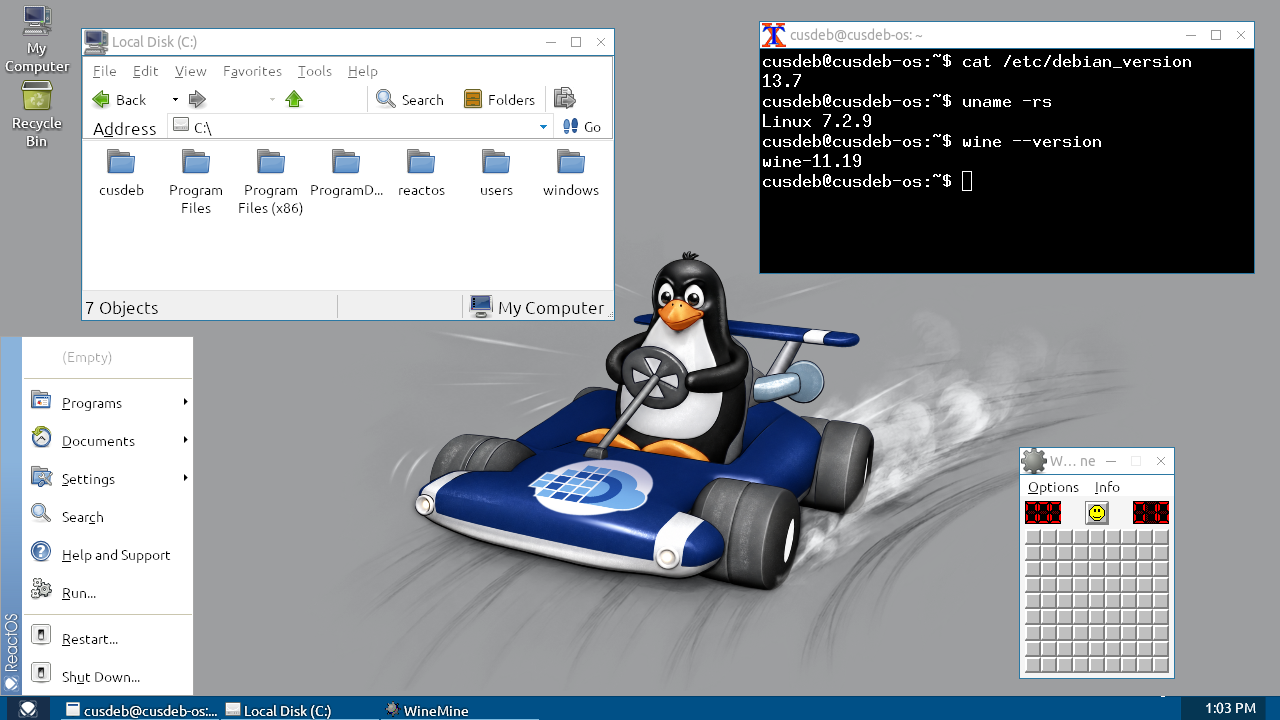Click the green Up arrow in explorer toolbar
This screenshot has height=720, width=1280.
[x=294, y=99]
